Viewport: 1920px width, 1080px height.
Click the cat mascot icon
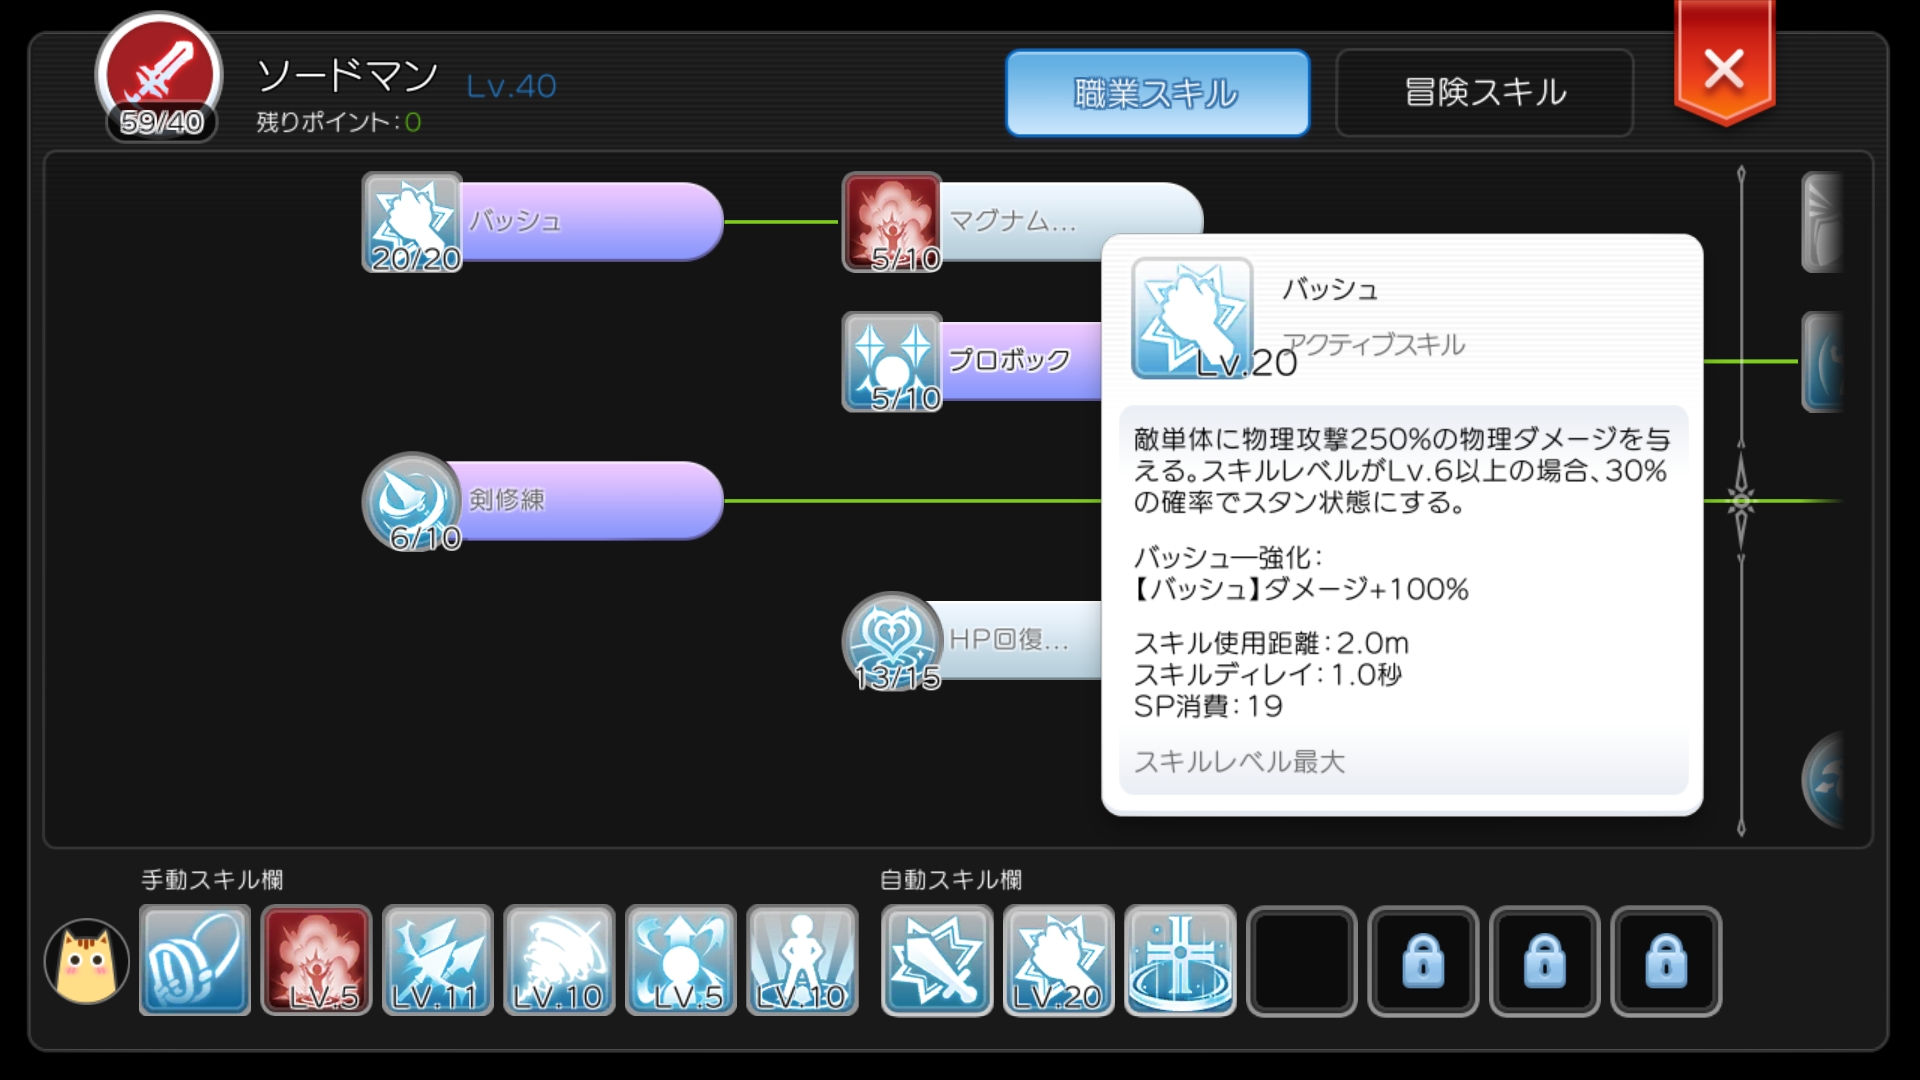pos(87,961)
